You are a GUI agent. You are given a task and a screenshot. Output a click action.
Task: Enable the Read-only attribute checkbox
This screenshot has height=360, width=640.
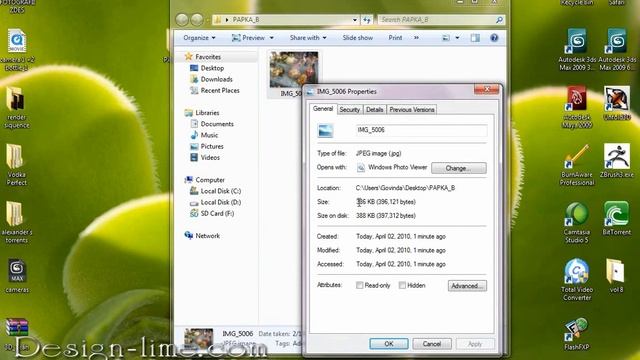pos(360,285)
